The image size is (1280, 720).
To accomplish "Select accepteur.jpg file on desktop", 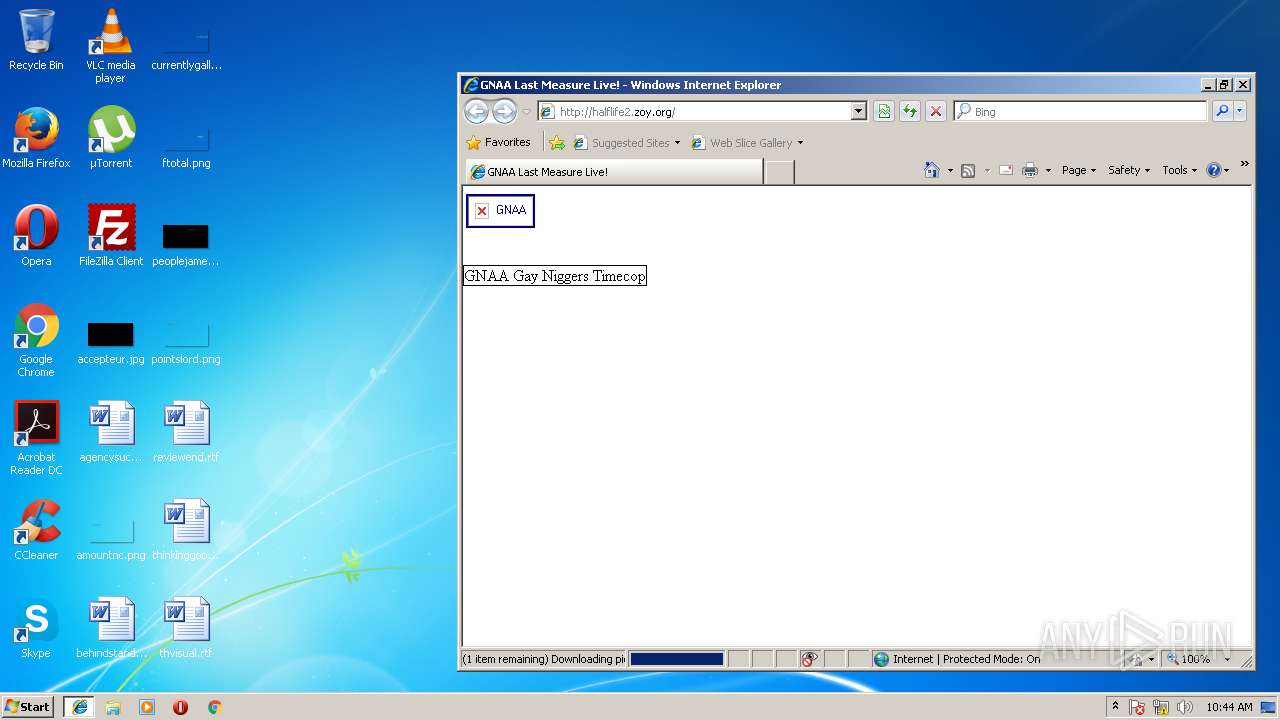I will click(x=110, y=341).
